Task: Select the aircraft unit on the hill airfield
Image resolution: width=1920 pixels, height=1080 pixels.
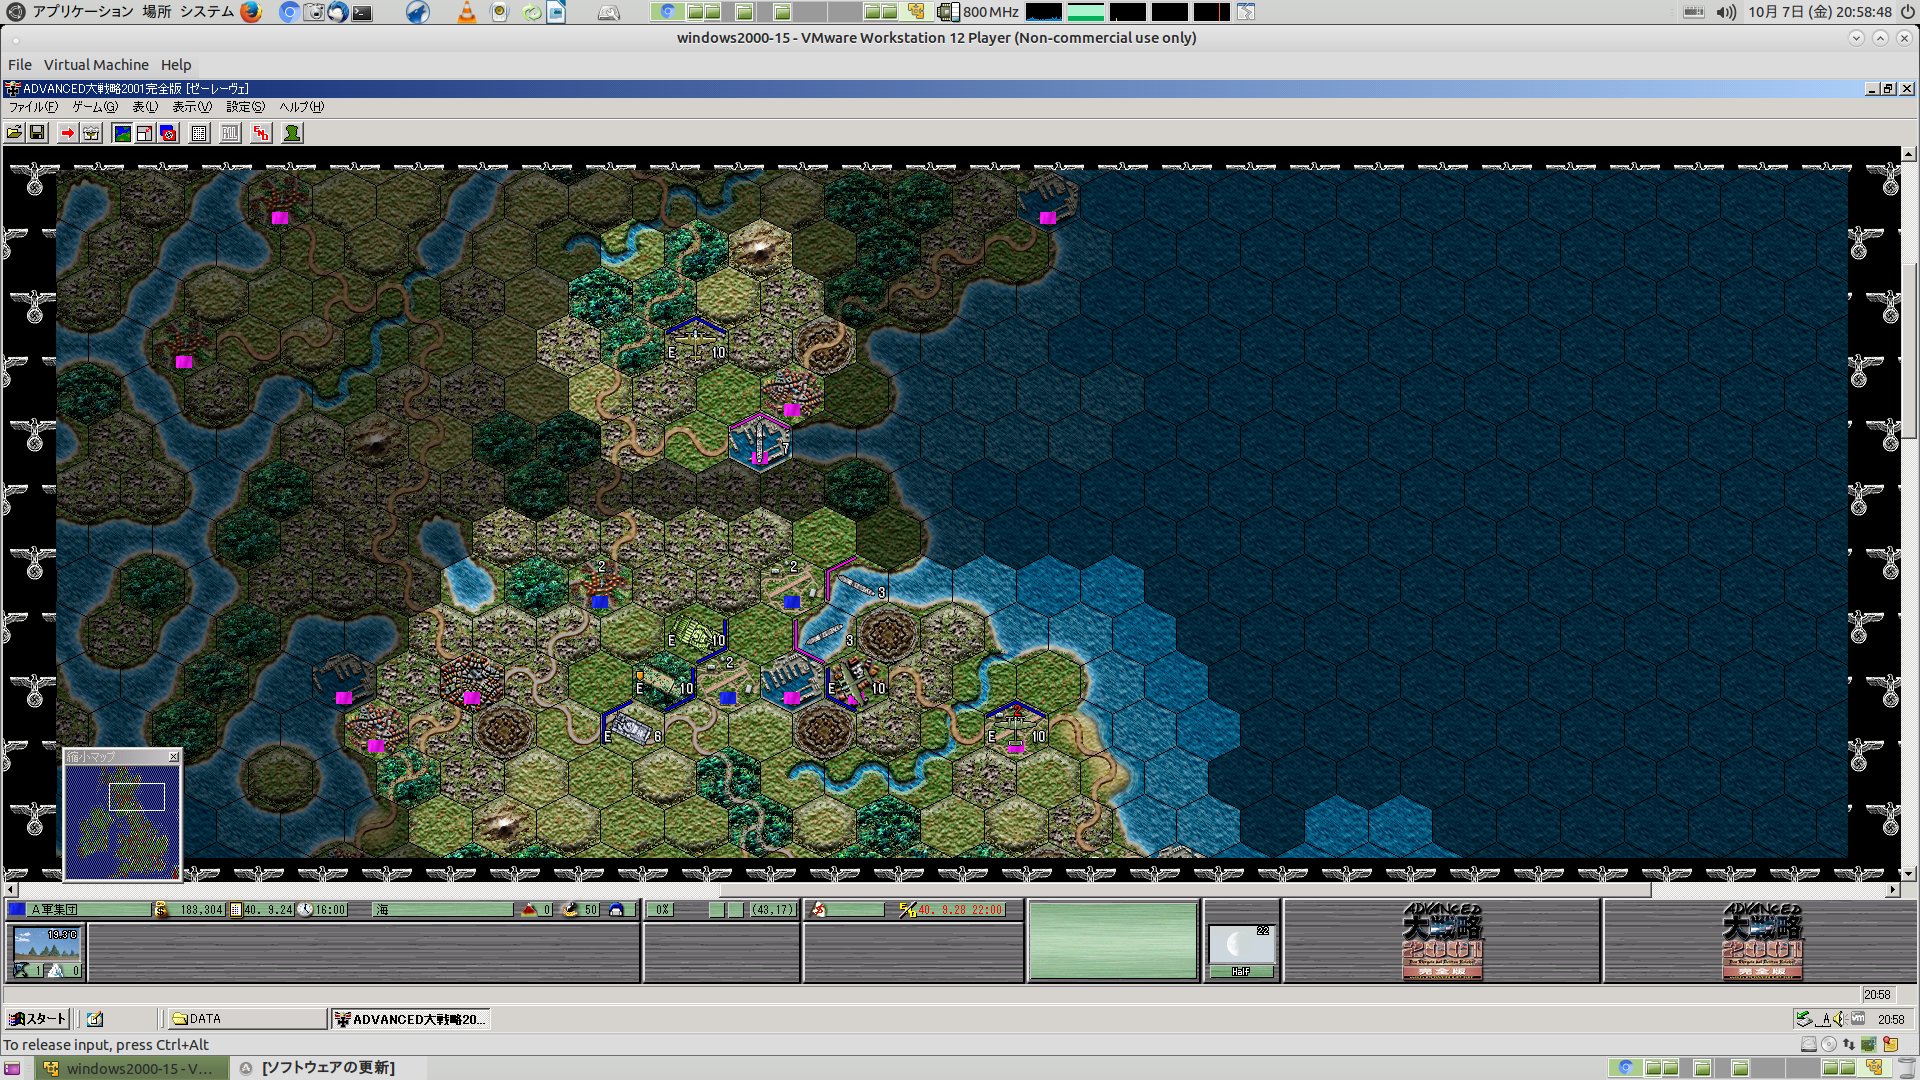Action: pyautogui.click(x=696, y=342)
